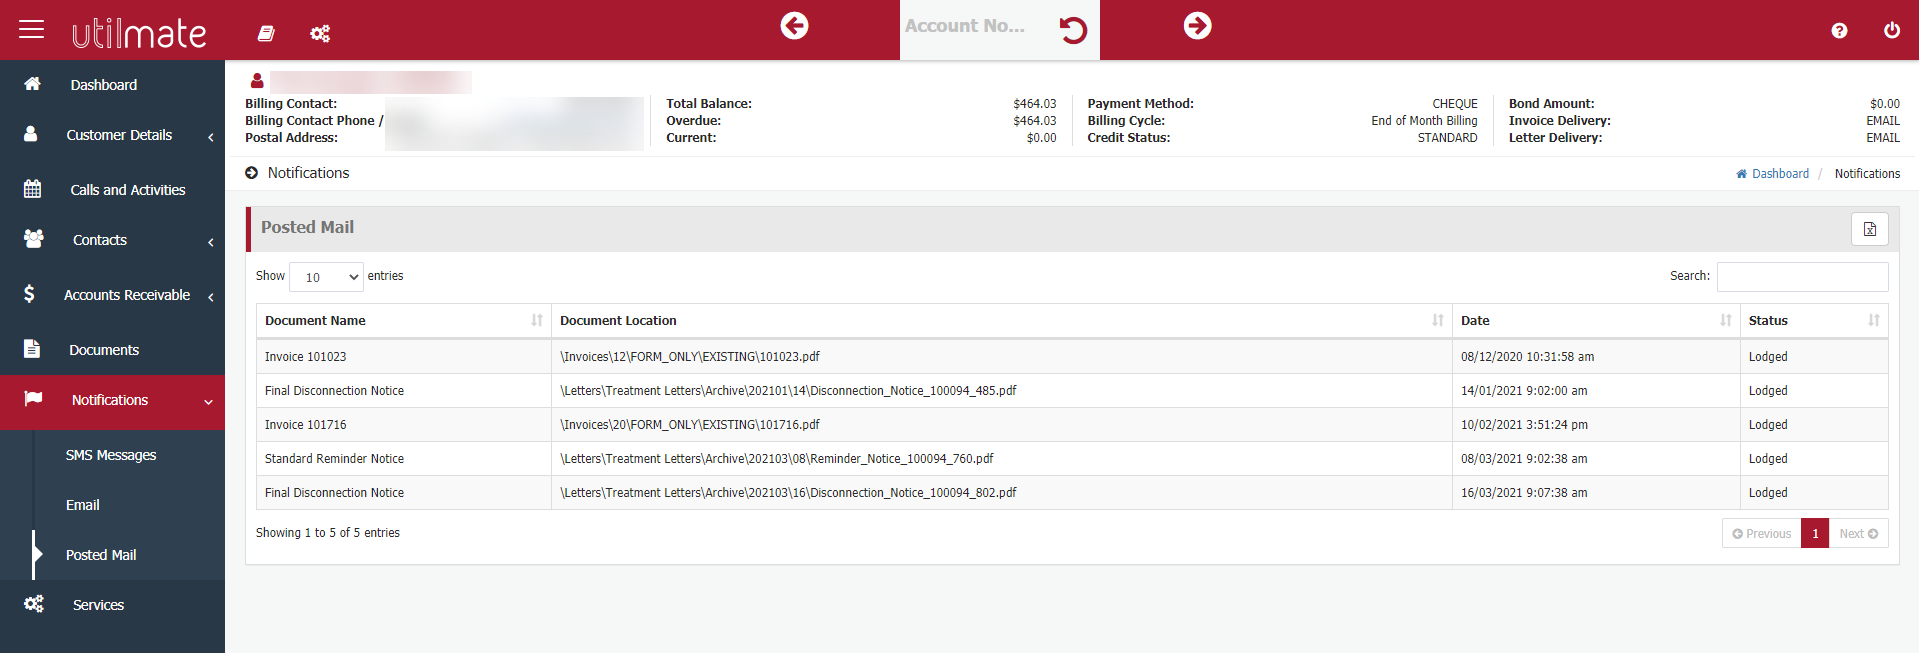The image size is (1919, 653).
Task: Click the reload account icon
Action: pyautogui.click(x=1073, y=30)
